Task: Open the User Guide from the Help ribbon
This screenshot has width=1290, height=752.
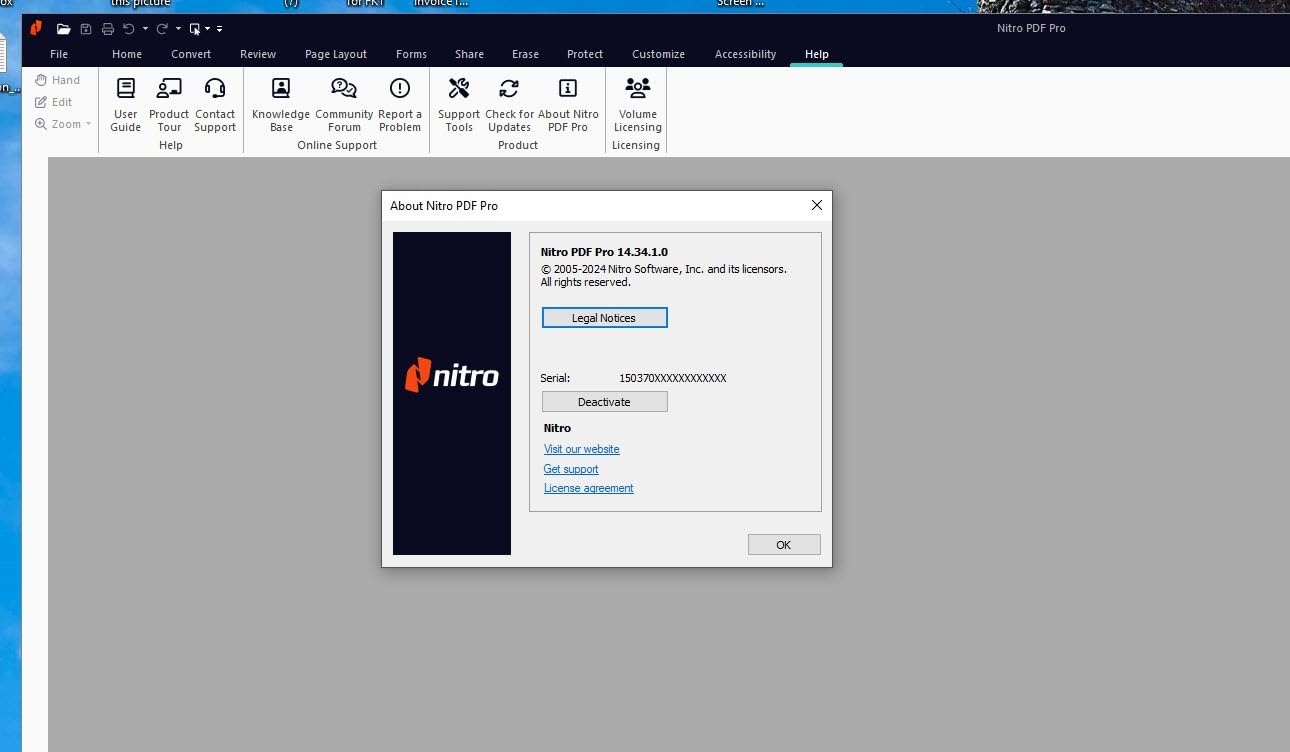Action: pyautogui.click(x=125, y=103)
